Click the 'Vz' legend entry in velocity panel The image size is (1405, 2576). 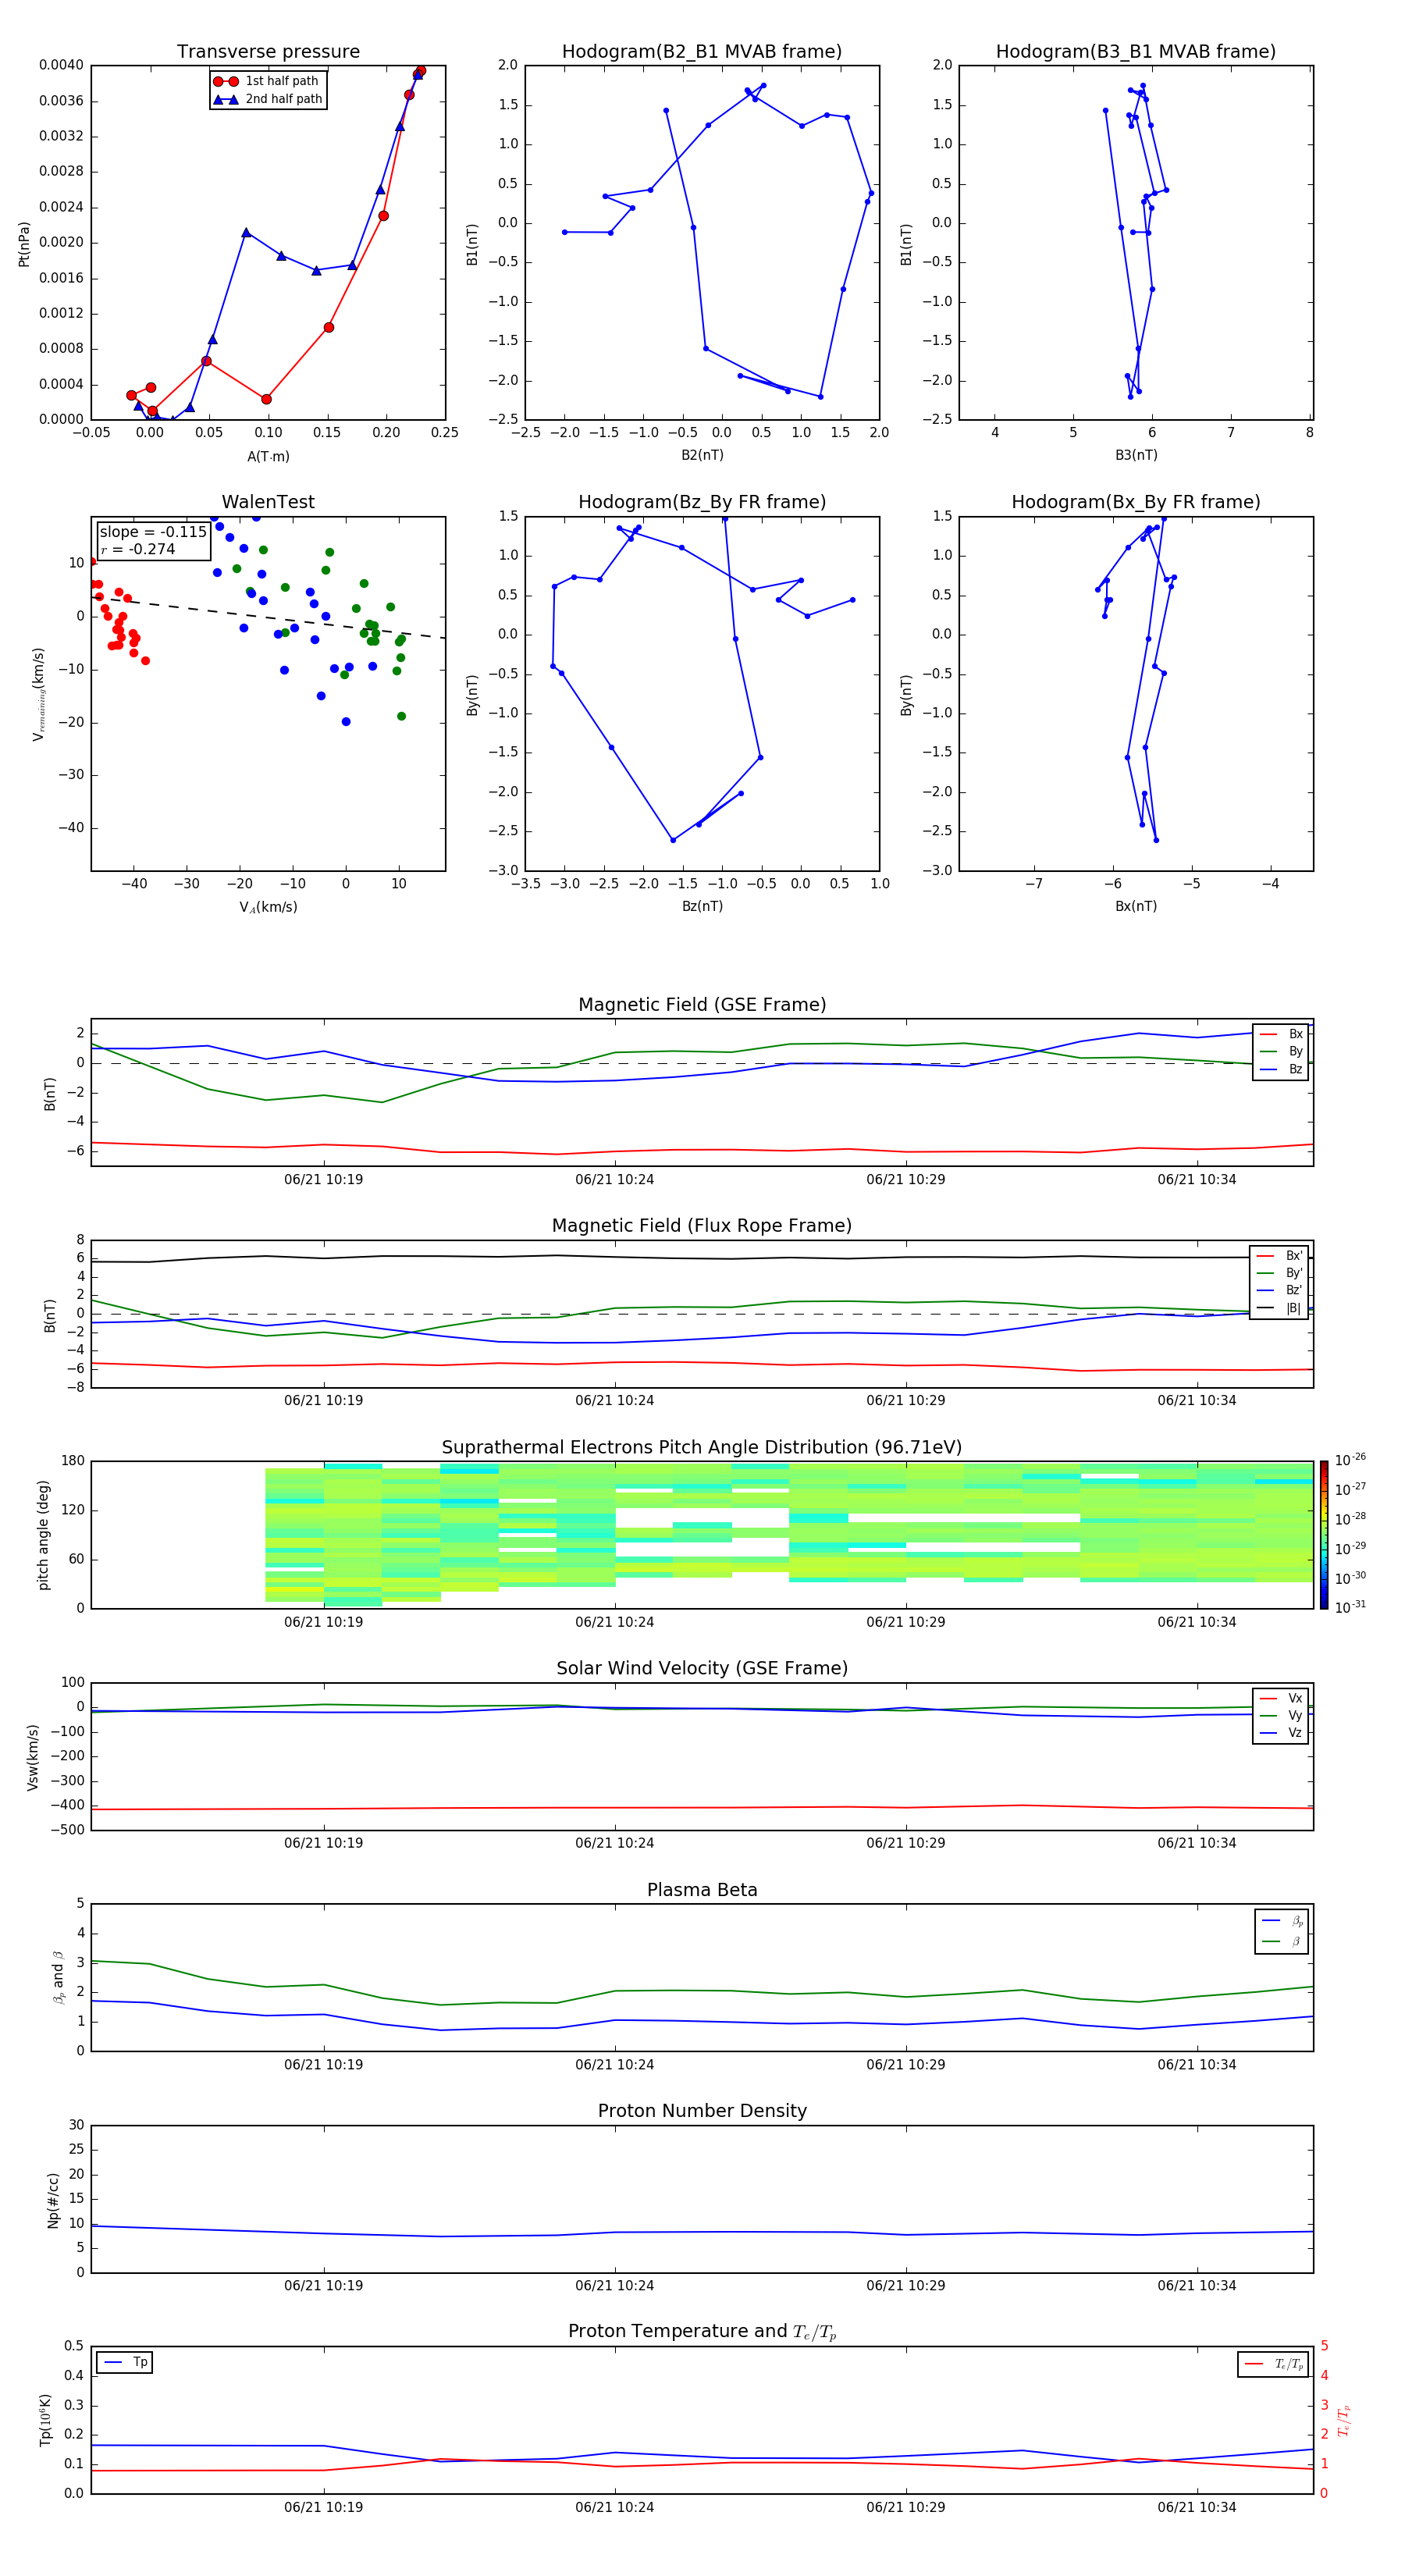point(1281,1733)
